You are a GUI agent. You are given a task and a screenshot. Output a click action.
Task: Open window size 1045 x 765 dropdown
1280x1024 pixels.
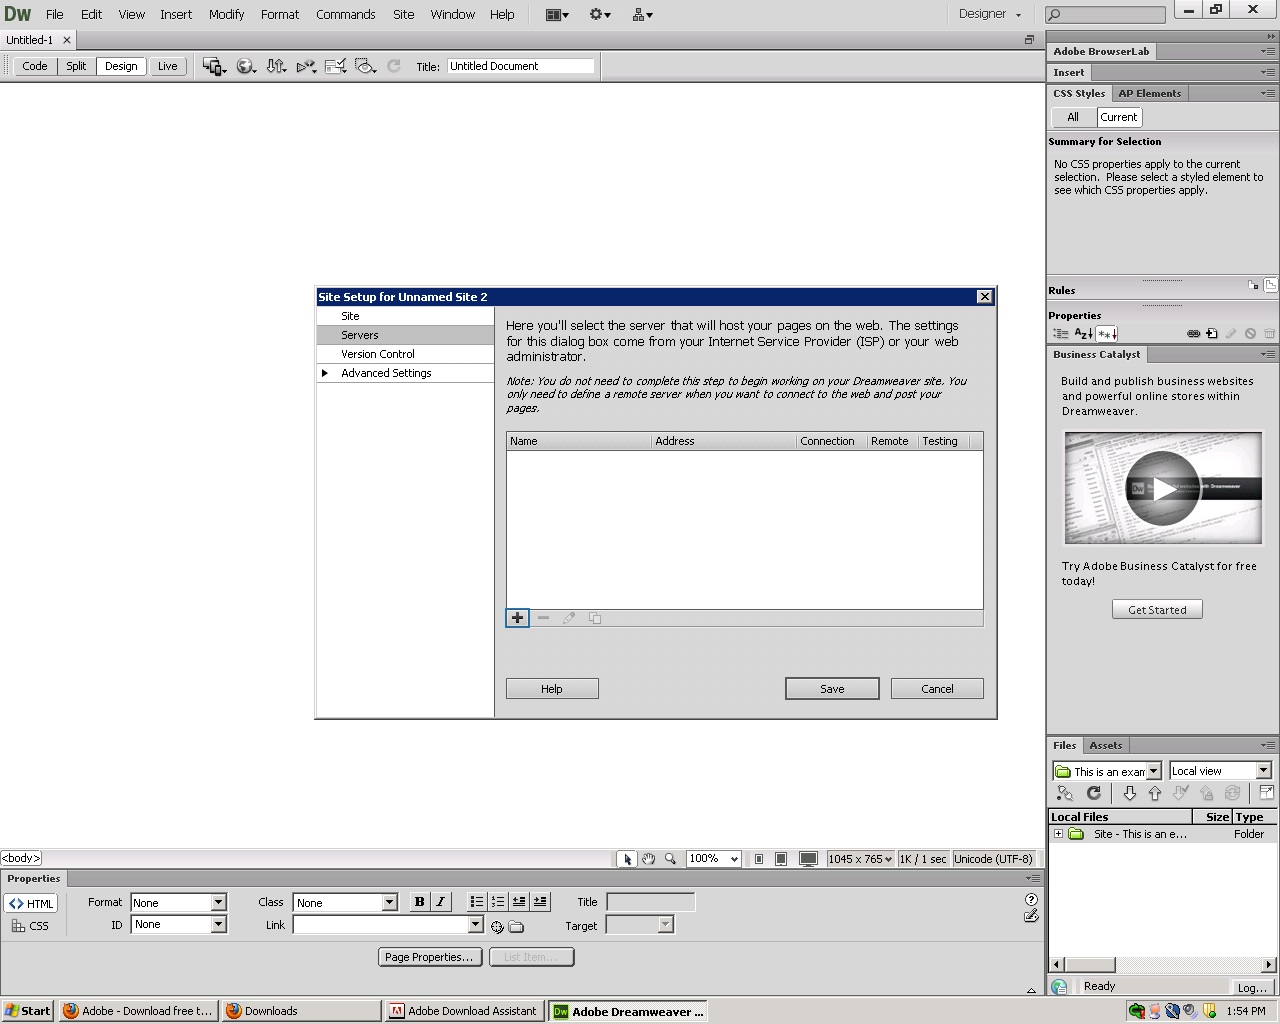[860, 859]
